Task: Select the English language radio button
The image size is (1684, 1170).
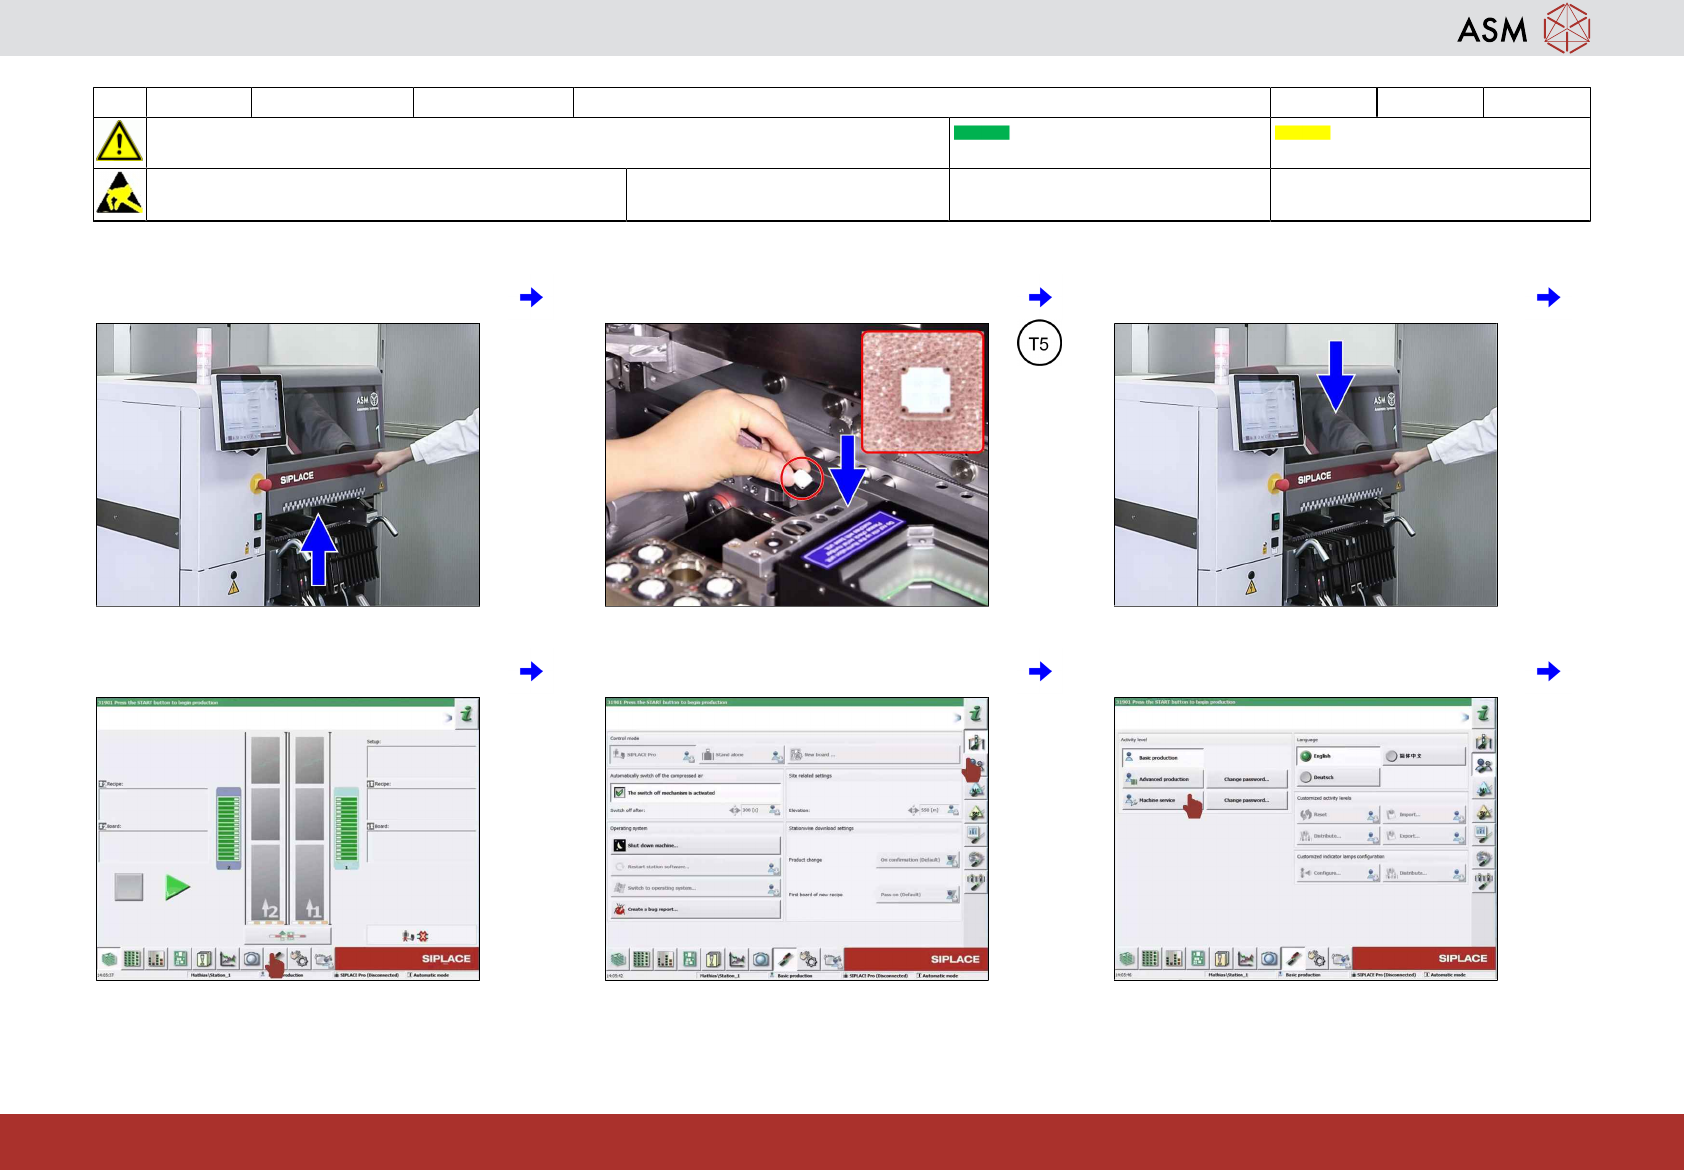Action: (x=1306, y=756)
